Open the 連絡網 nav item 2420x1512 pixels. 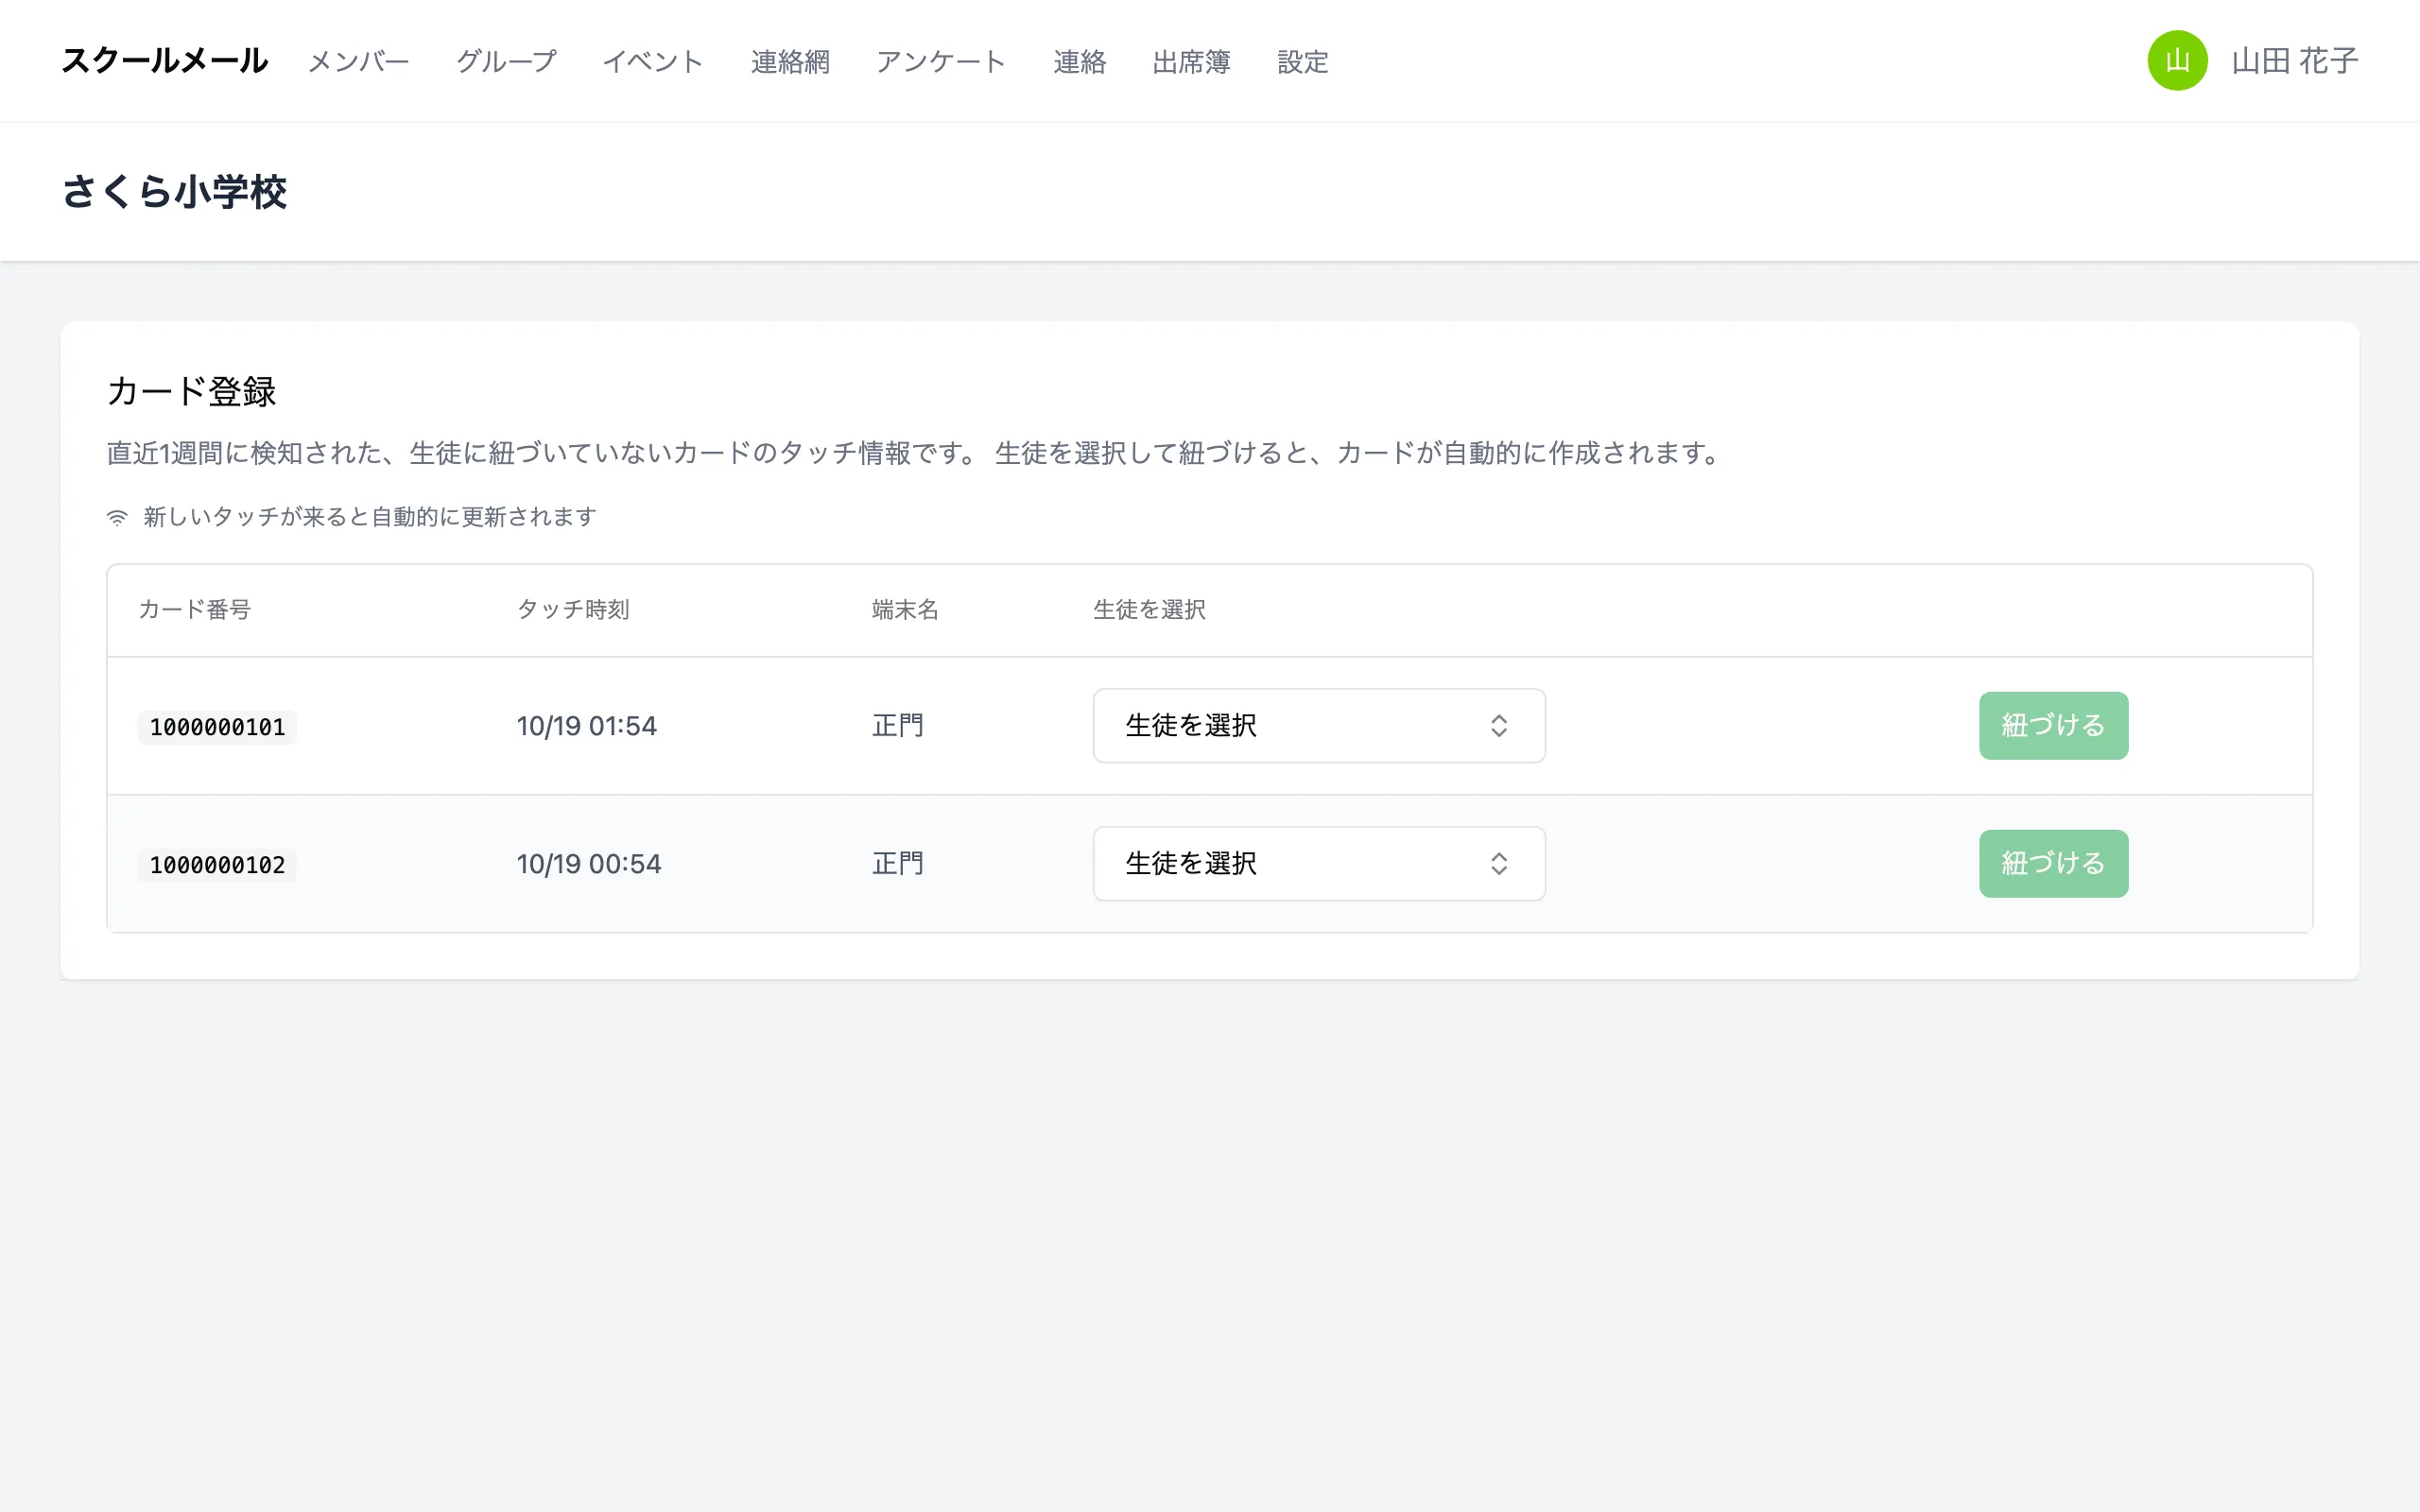tap(790, 62)
